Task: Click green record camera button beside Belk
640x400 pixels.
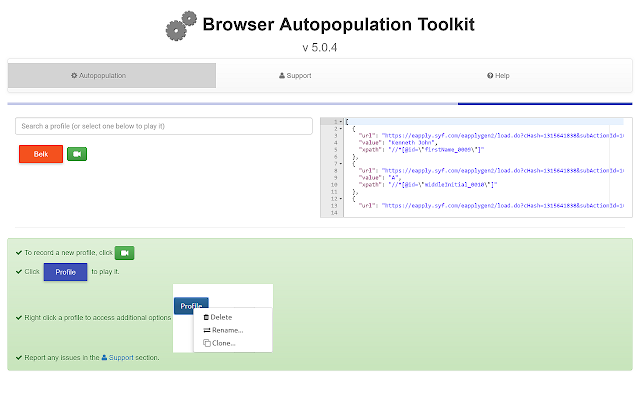Action: coord(77,154)
